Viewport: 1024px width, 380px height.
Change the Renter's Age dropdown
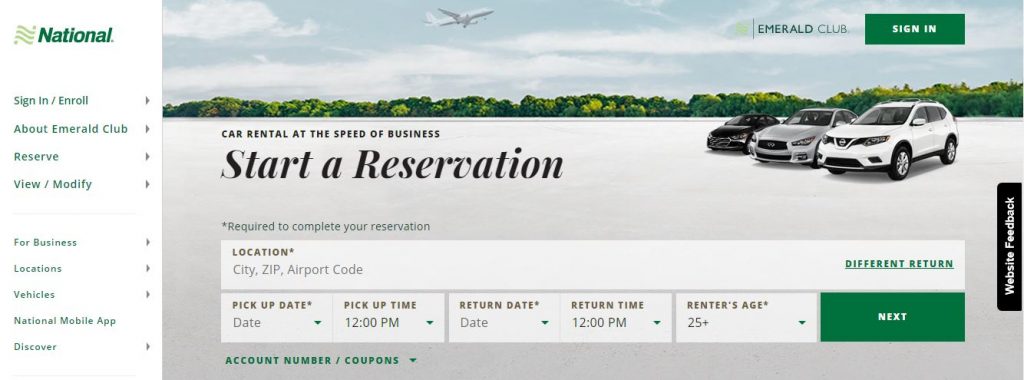[746, 317]
